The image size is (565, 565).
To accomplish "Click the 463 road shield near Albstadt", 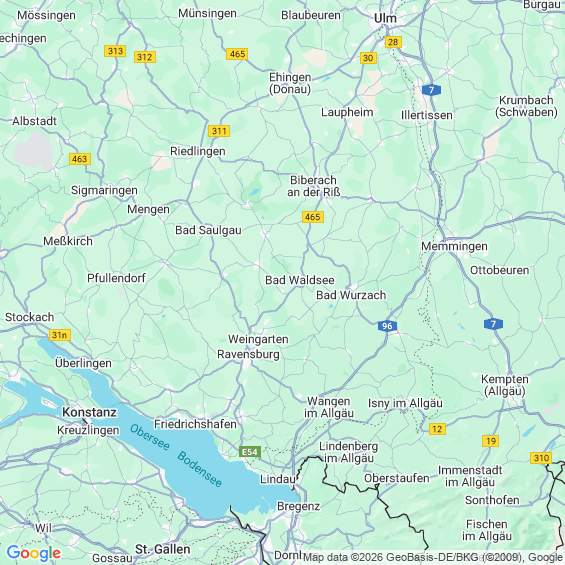I will tap(80, 159).
